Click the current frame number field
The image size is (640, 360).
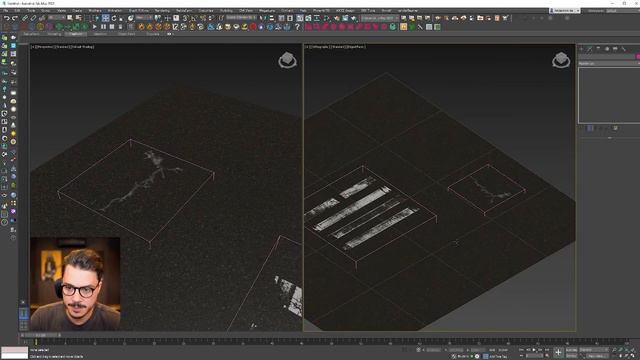click(x=534, y=356)
